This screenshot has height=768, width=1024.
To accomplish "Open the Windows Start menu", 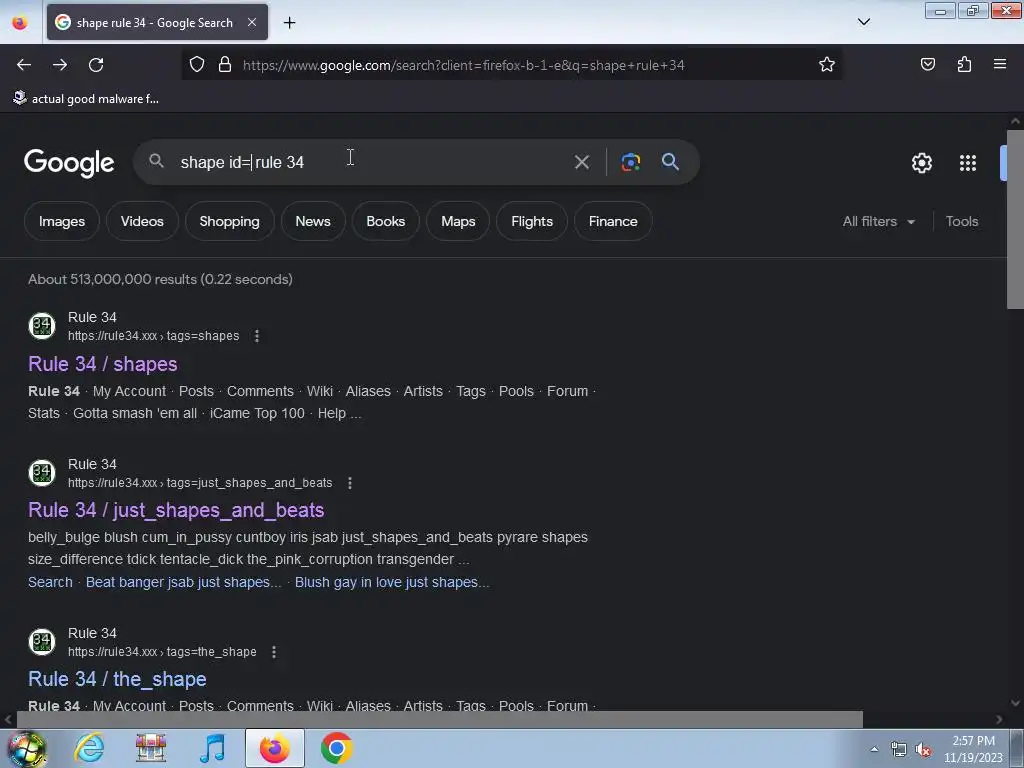I will click(26, 749).
